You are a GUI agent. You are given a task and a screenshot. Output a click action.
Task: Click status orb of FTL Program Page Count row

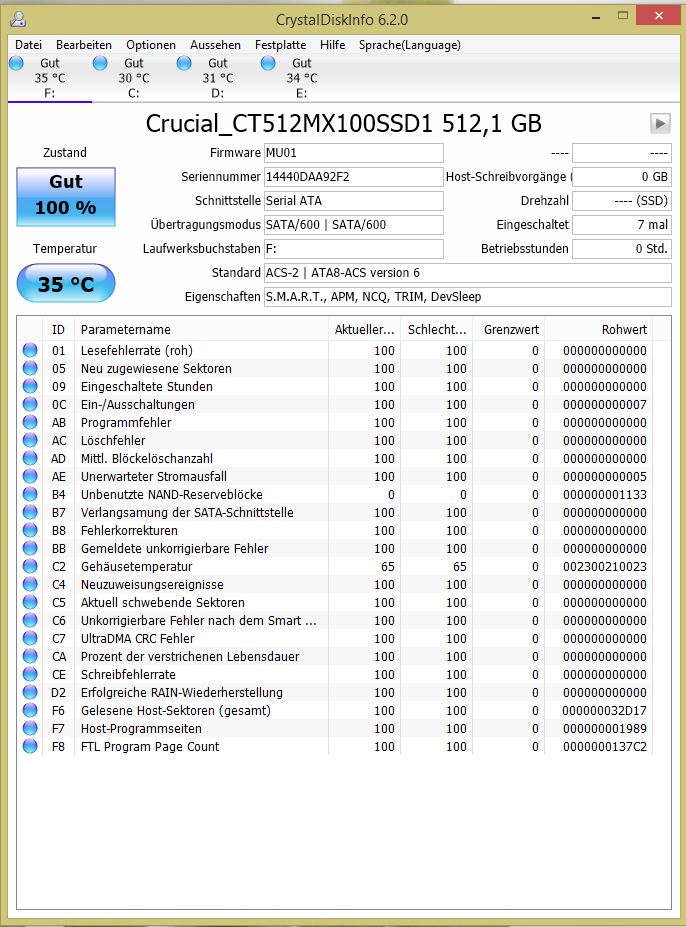30,747
